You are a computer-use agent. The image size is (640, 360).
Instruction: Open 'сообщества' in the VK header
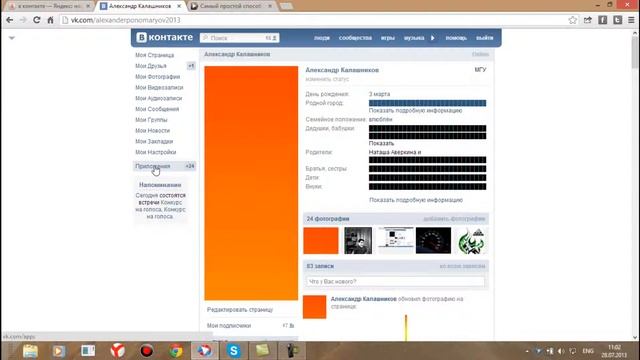(355, 38)
